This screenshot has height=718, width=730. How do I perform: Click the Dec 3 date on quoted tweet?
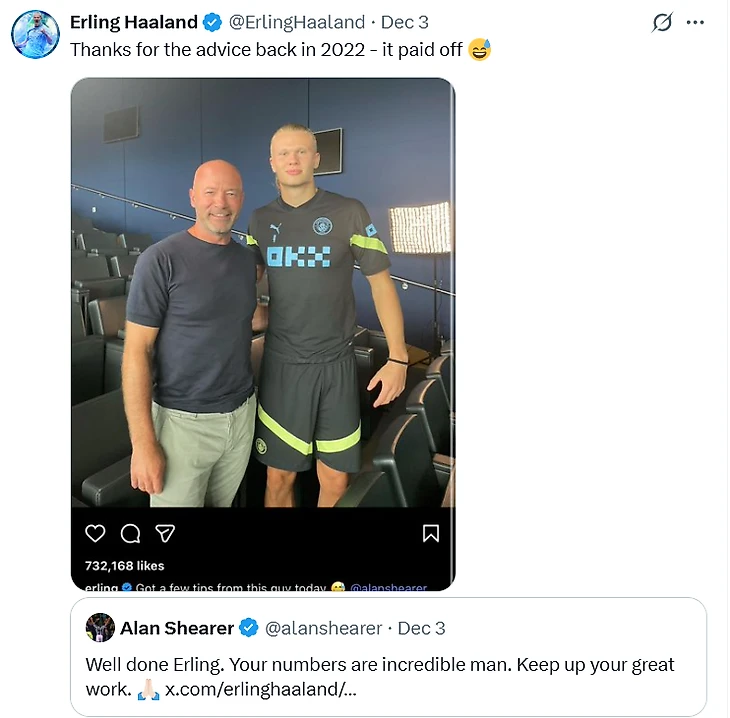[x=421, y=628]
